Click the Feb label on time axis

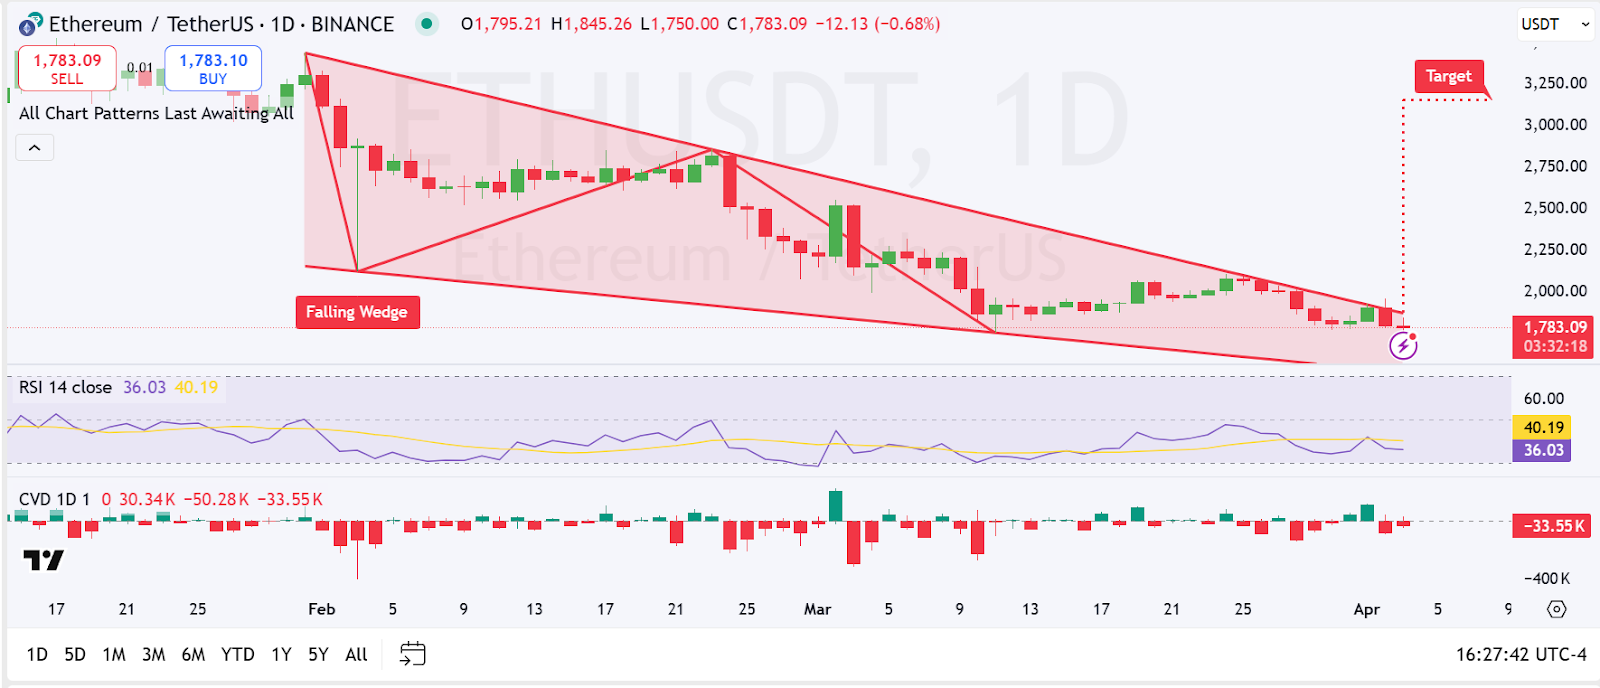click(321, 609)
